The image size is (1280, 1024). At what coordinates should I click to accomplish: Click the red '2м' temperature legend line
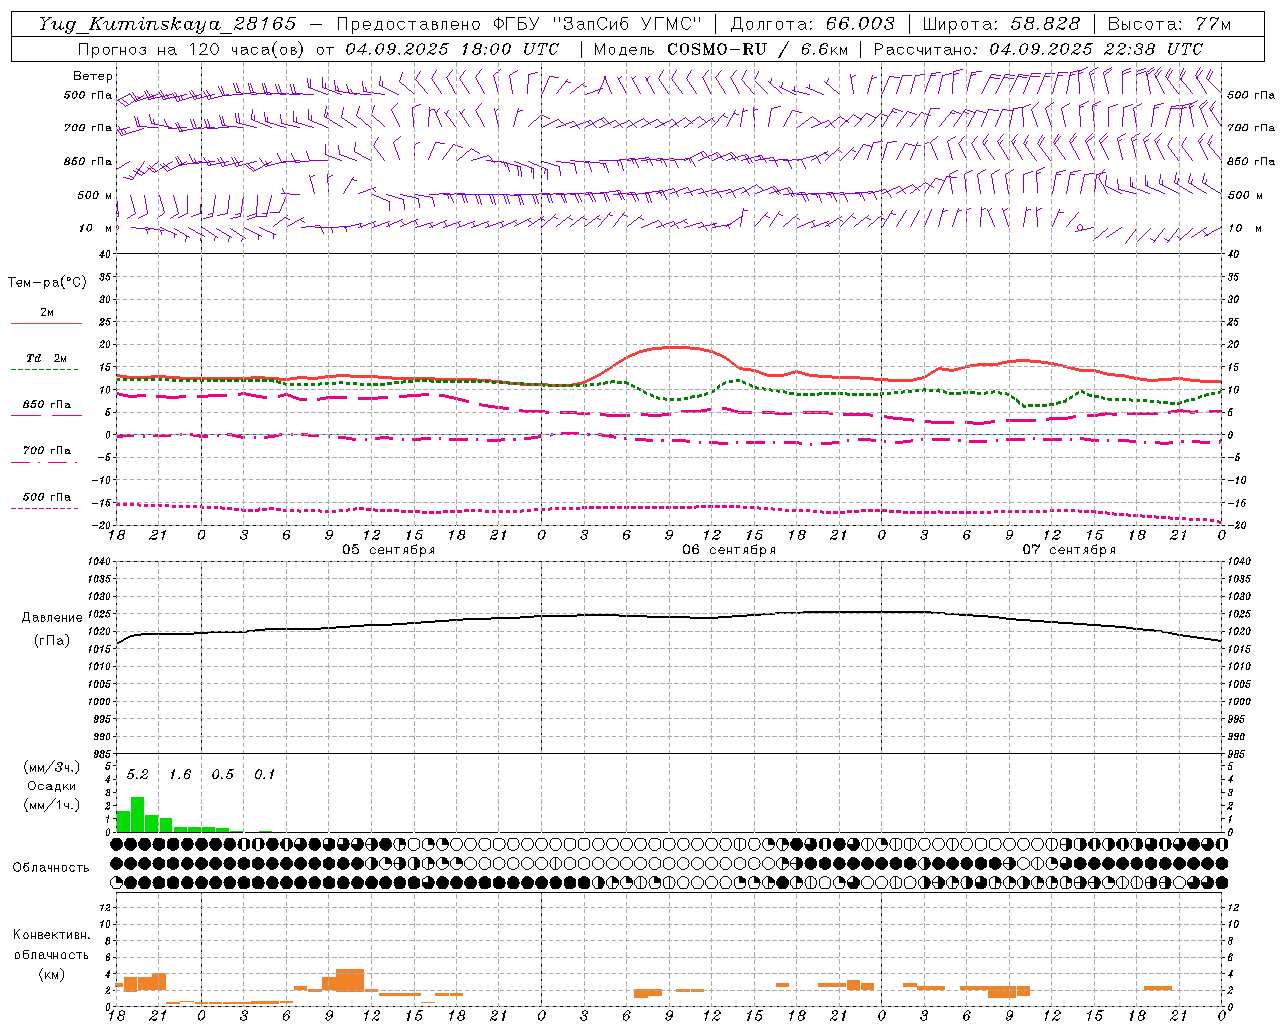coord(46,323)
